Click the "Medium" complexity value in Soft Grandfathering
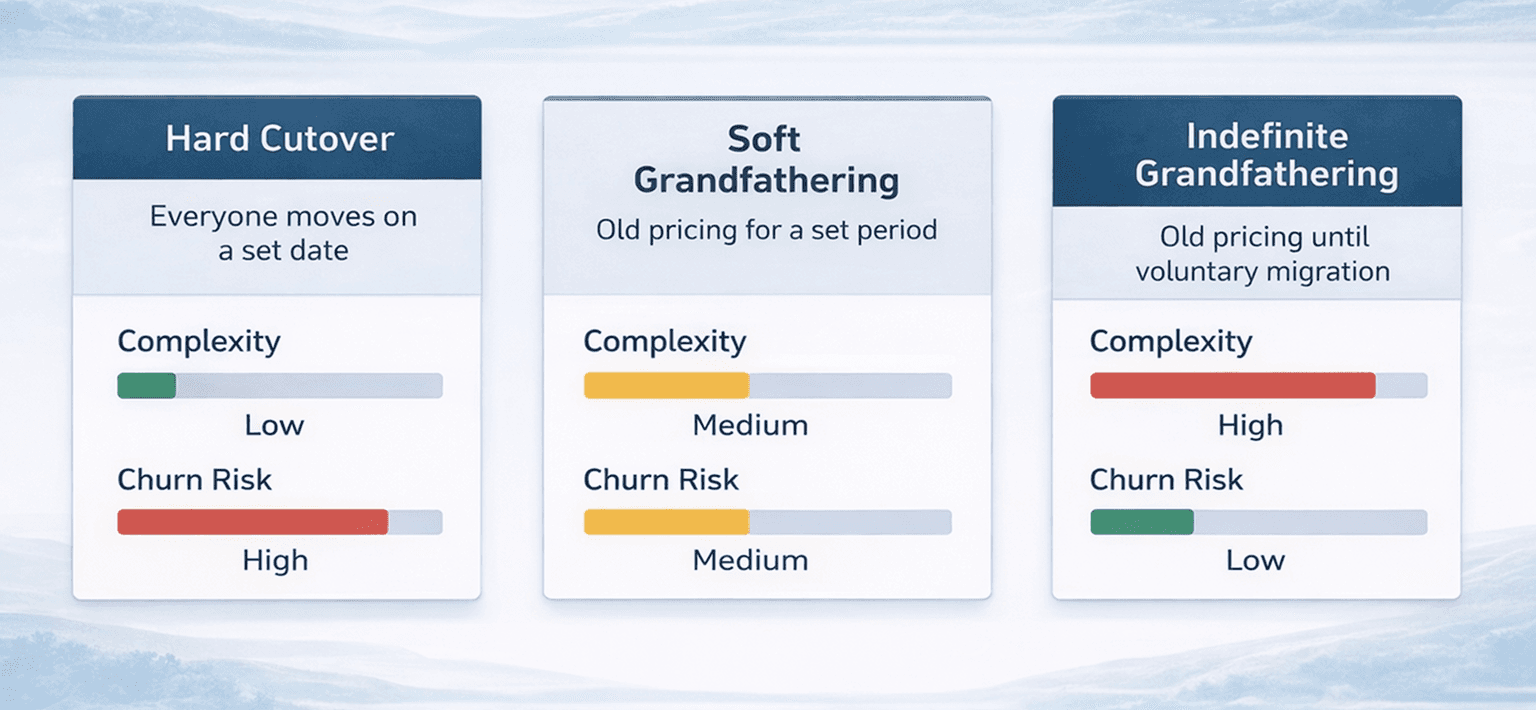Screen dimensions: 1536x710 point(750,426)
